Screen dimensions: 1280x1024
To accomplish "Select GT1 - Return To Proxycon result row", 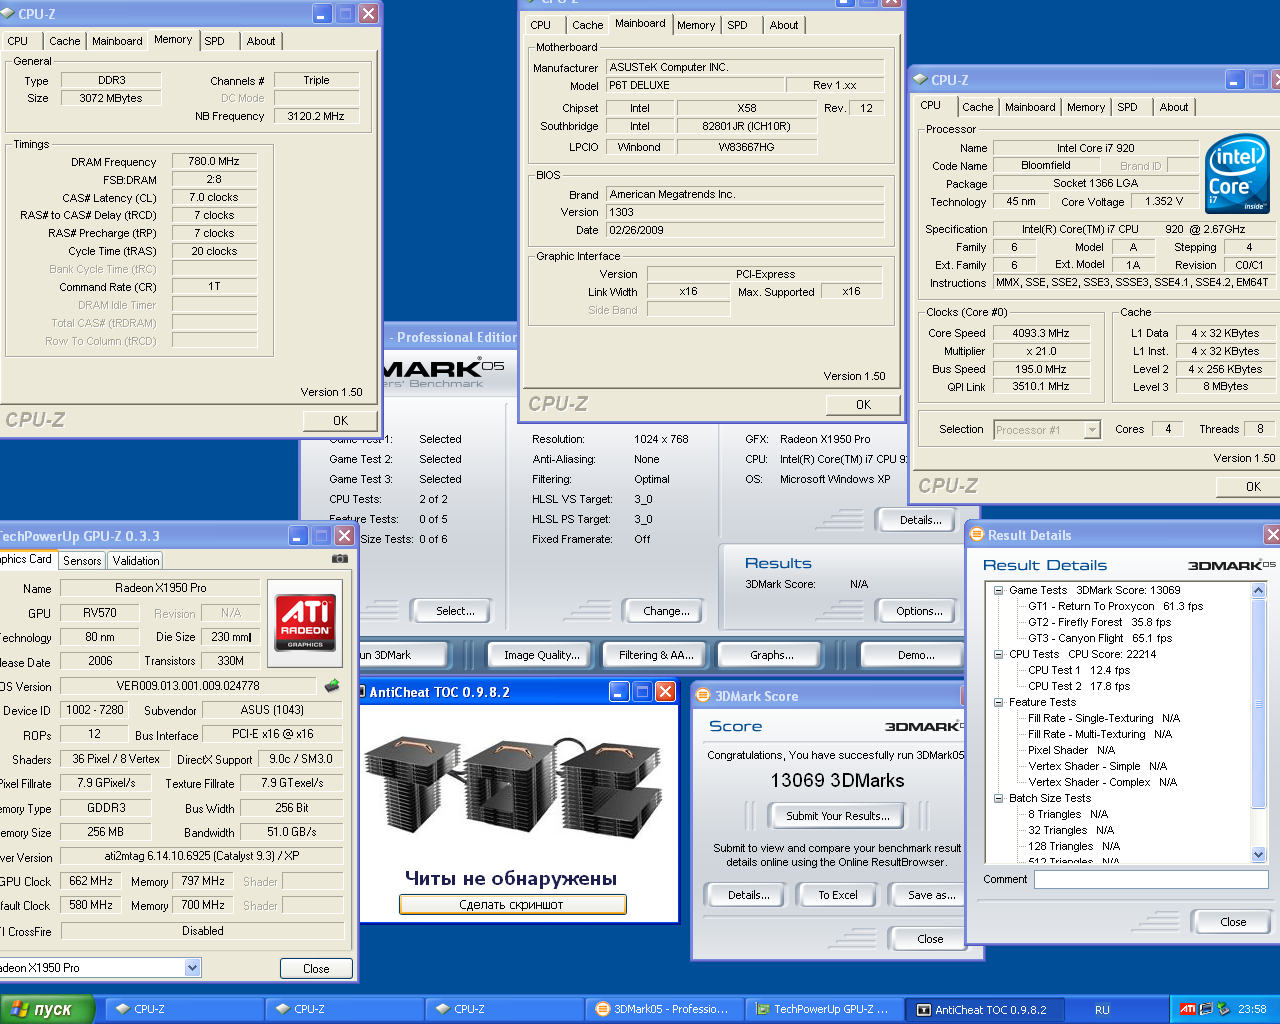I will [1115, 606].
